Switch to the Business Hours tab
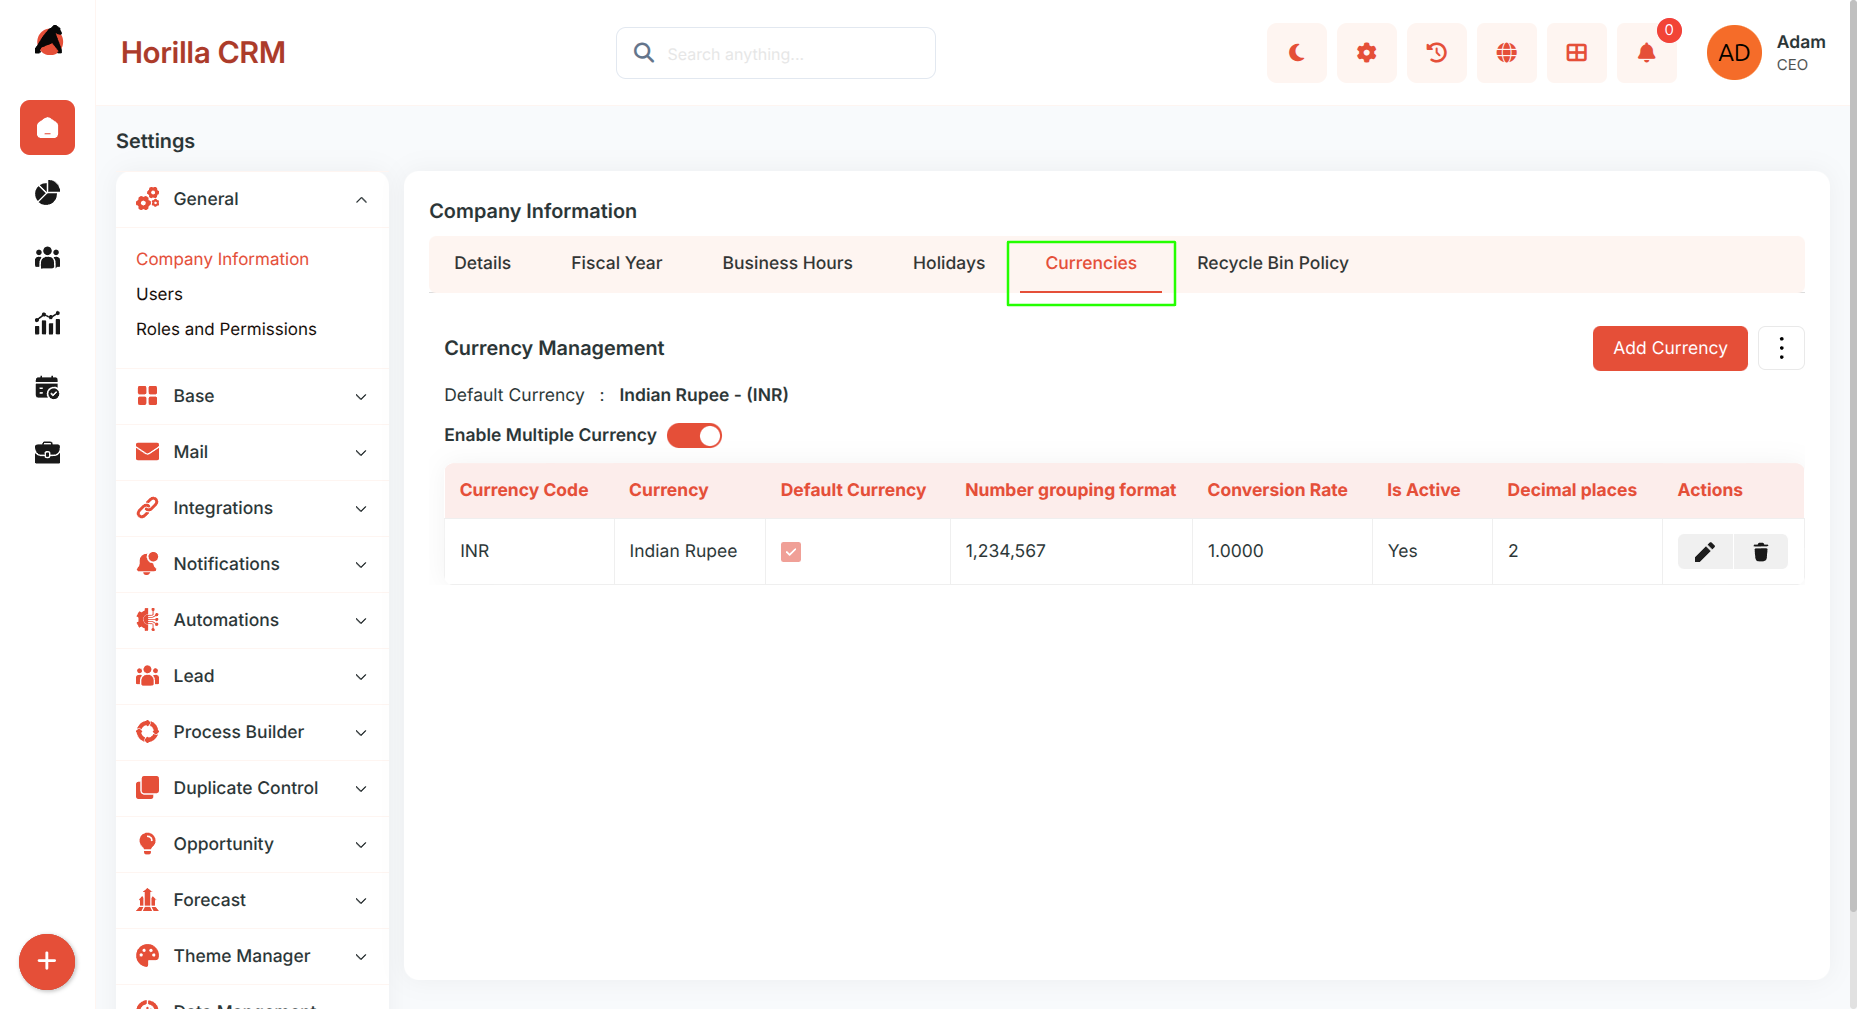The image size is (1857, 1009). 787,263
